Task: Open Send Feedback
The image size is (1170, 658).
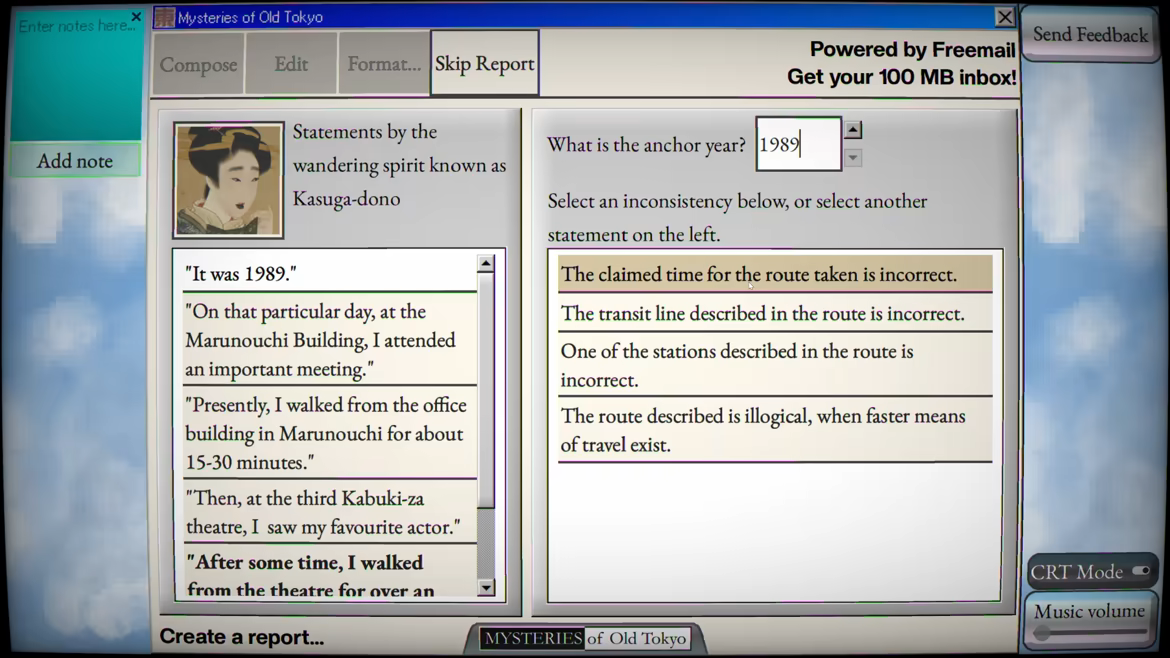Action: pos(1090,34)
